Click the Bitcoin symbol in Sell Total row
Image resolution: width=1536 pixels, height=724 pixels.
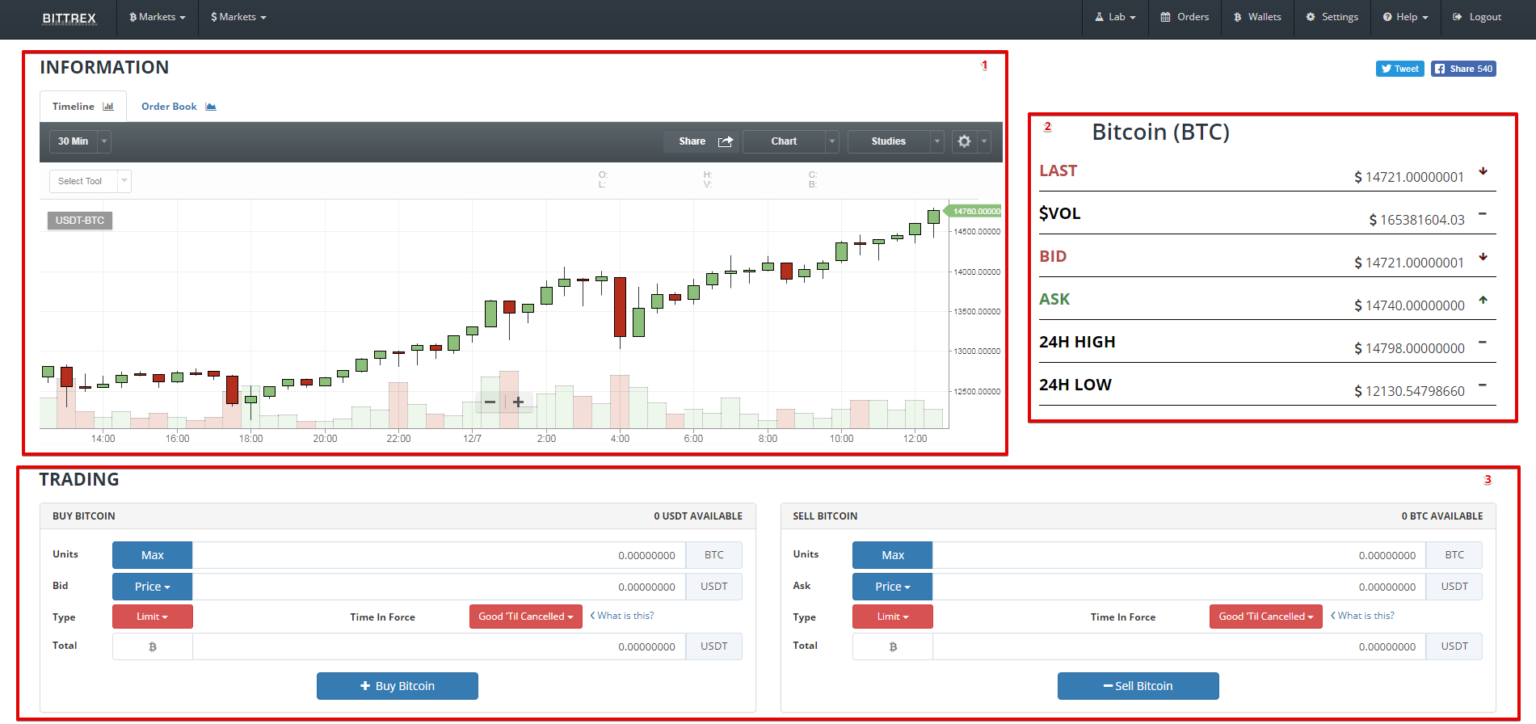(892, 647)
